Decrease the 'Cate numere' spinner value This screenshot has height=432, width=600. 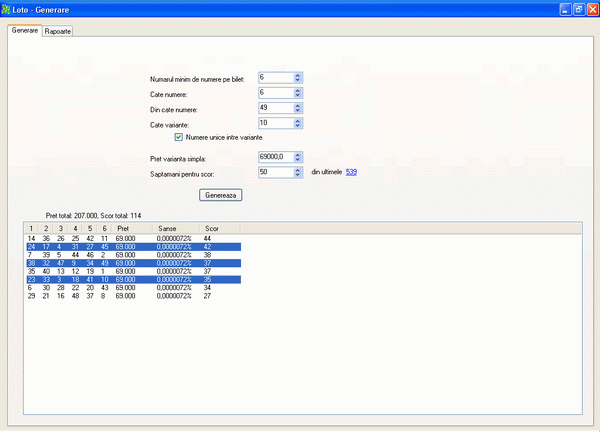(x=298, y=96)
